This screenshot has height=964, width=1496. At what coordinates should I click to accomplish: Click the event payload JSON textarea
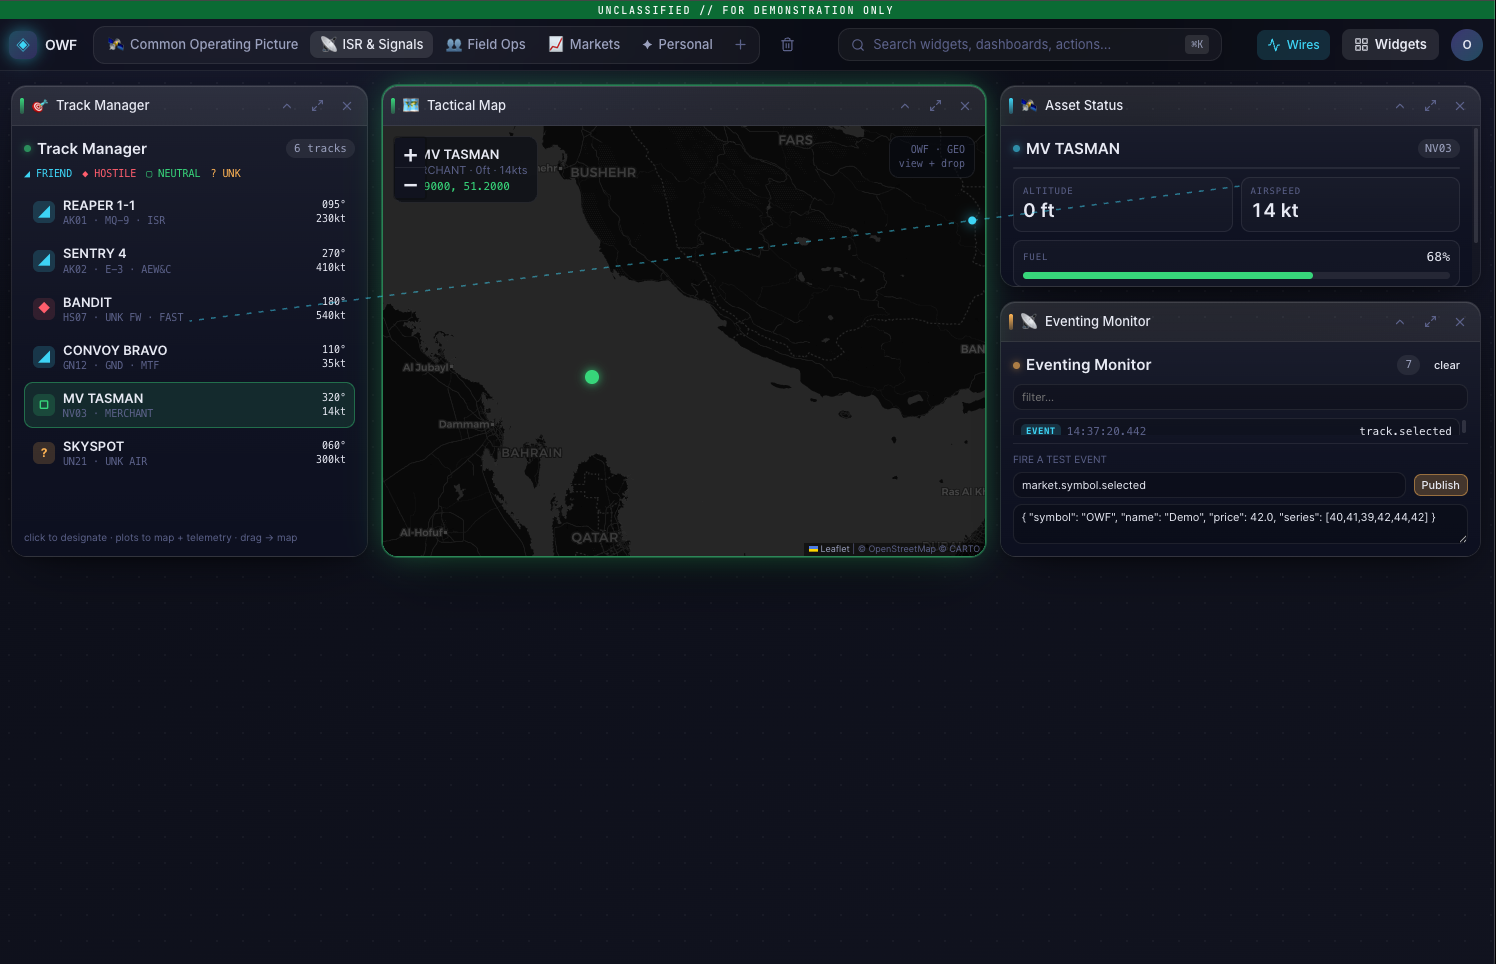(x=1240, y=524)
